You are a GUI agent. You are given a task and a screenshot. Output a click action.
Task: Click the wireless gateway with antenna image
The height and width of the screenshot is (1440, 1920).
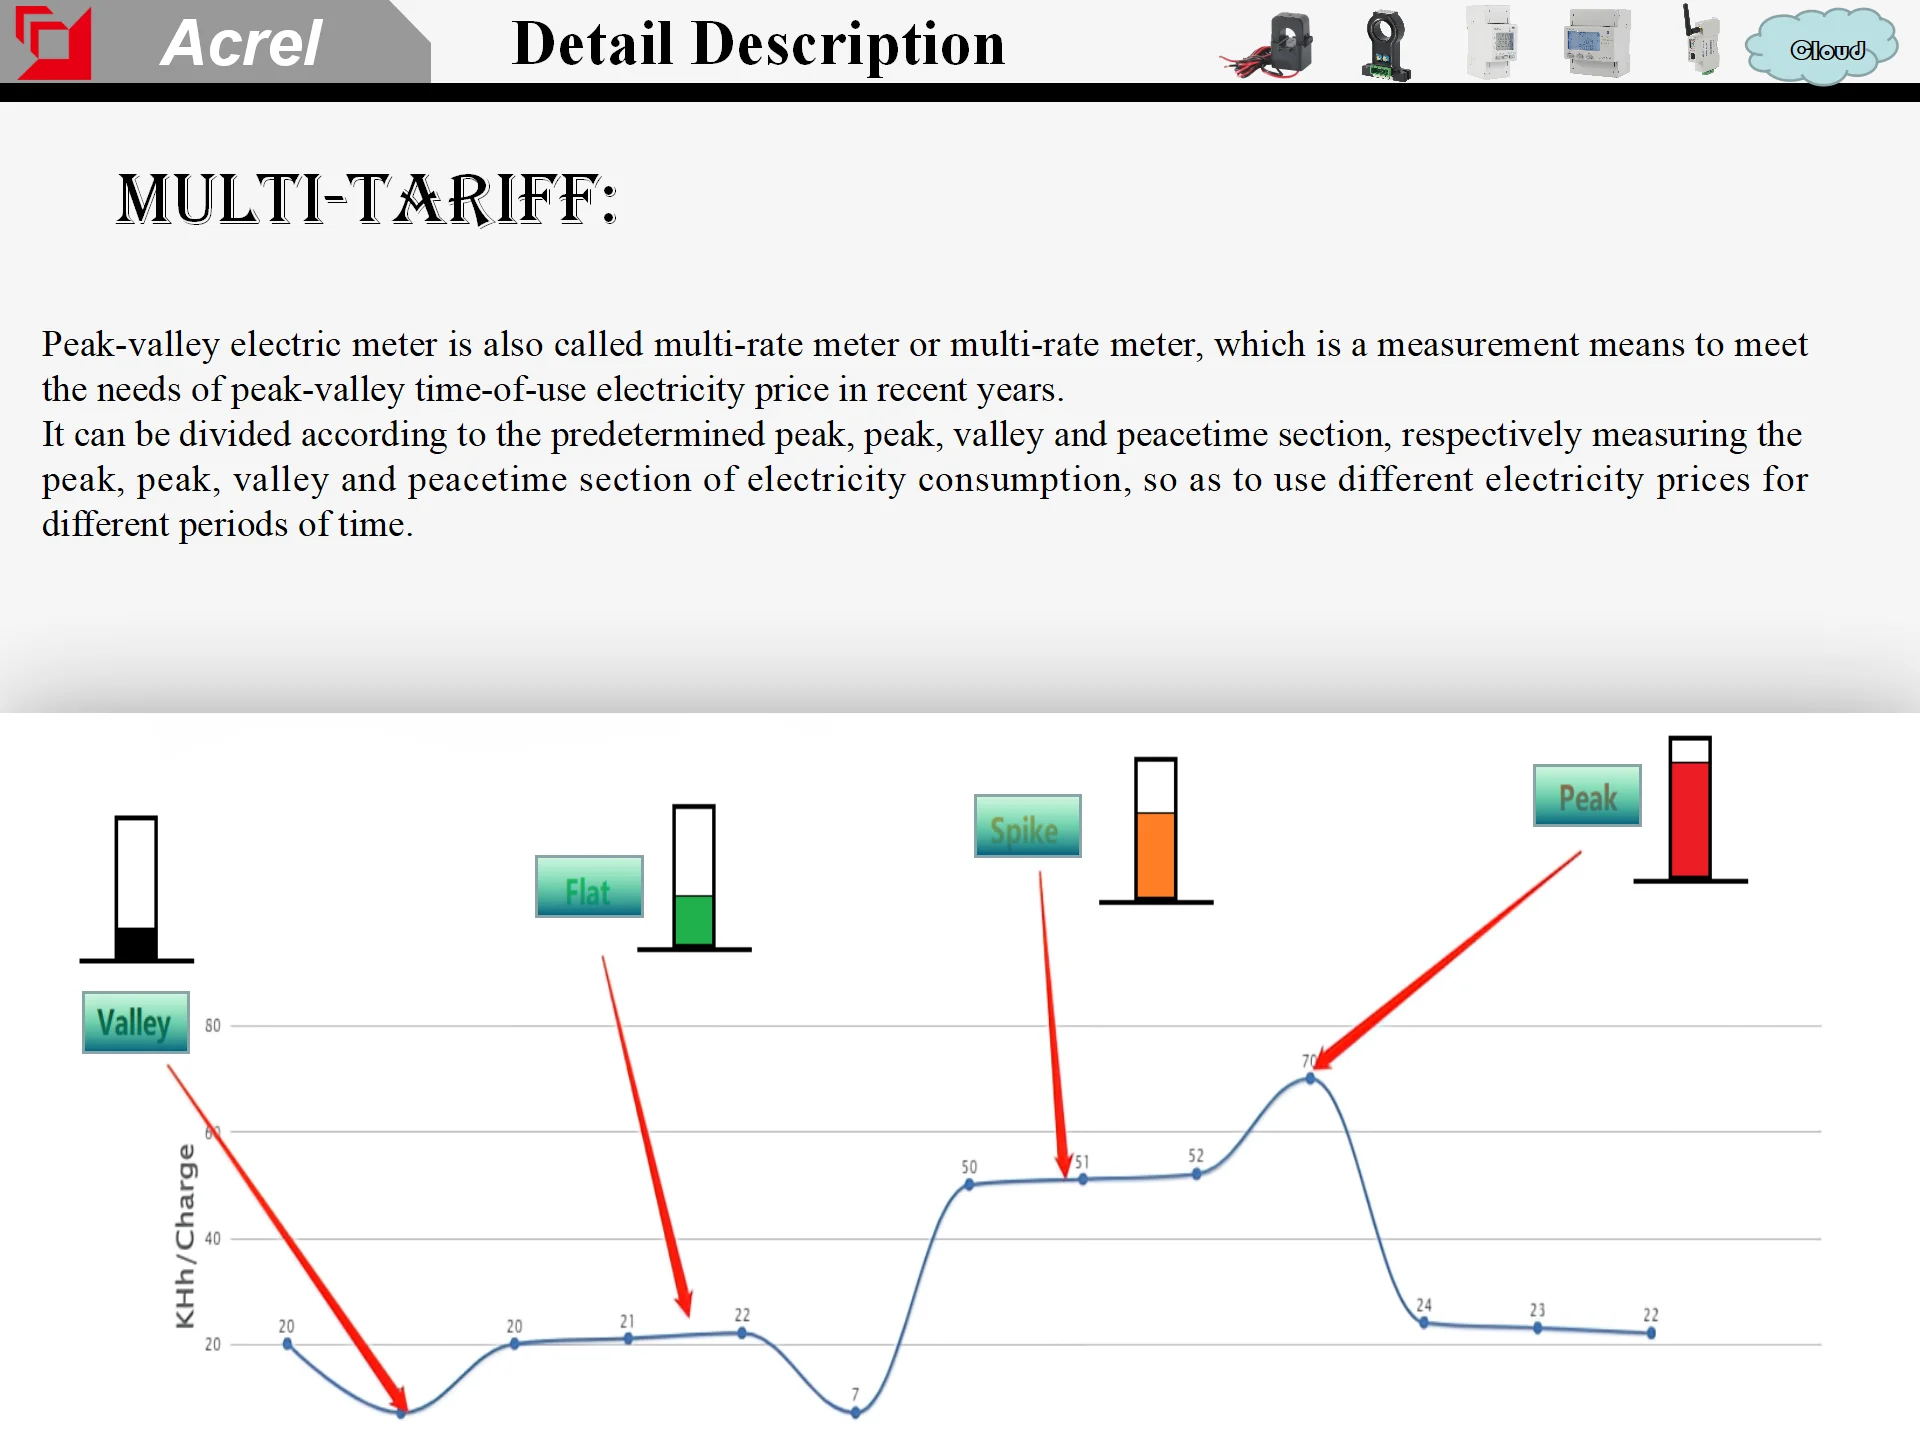(1700, 41)
